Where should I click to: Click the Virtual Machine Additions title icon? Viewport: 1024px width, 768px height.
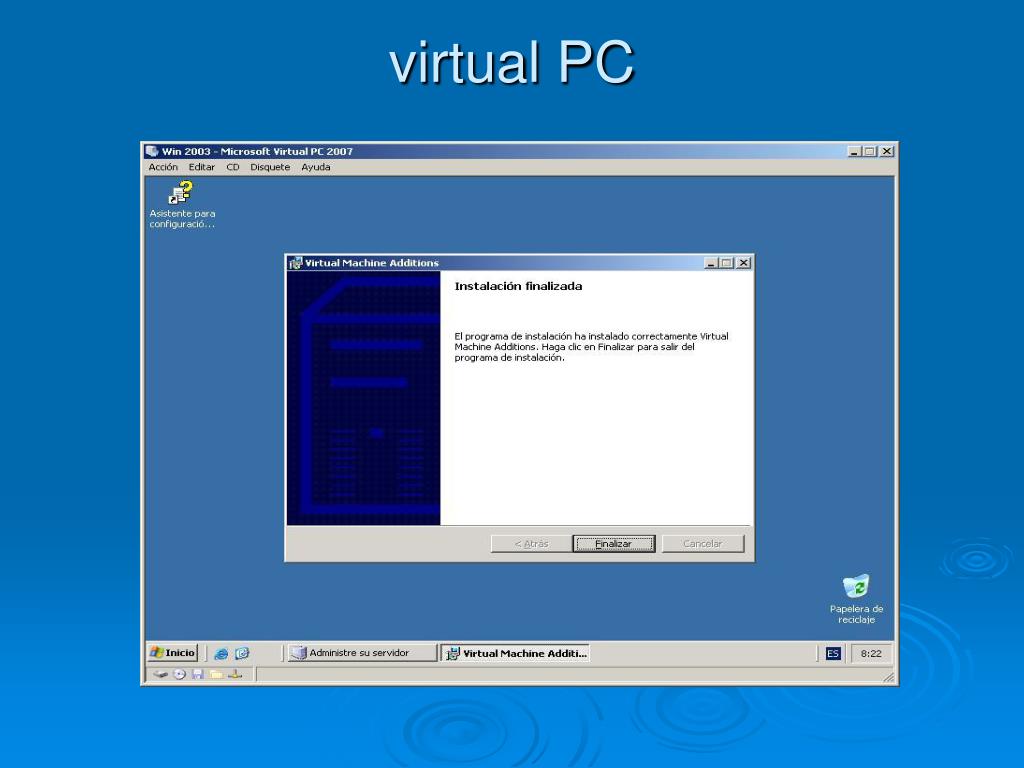click(296, 263)
